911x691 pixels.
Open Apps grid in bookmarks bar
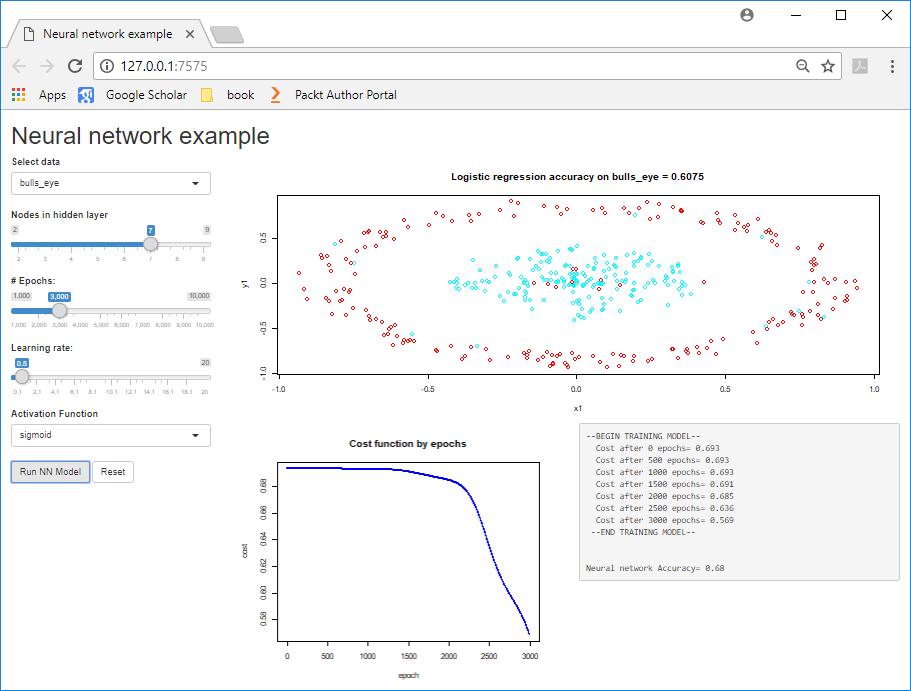click(x=38, y=95)
